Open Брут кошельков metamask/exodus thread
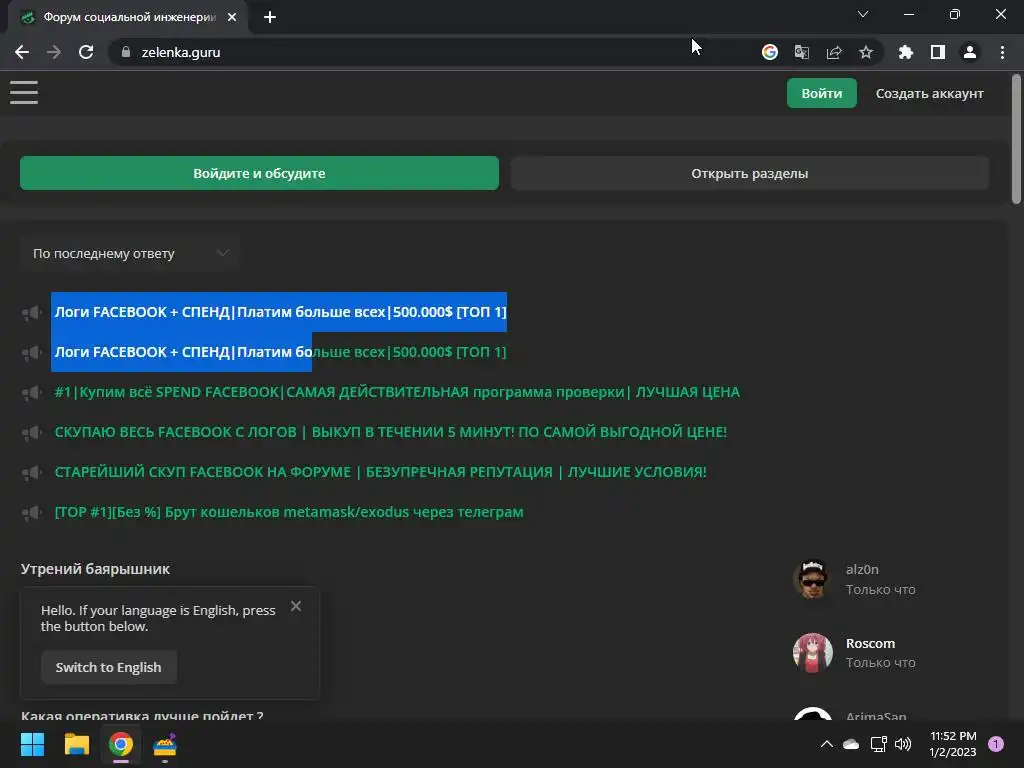 tap(289, 512)
